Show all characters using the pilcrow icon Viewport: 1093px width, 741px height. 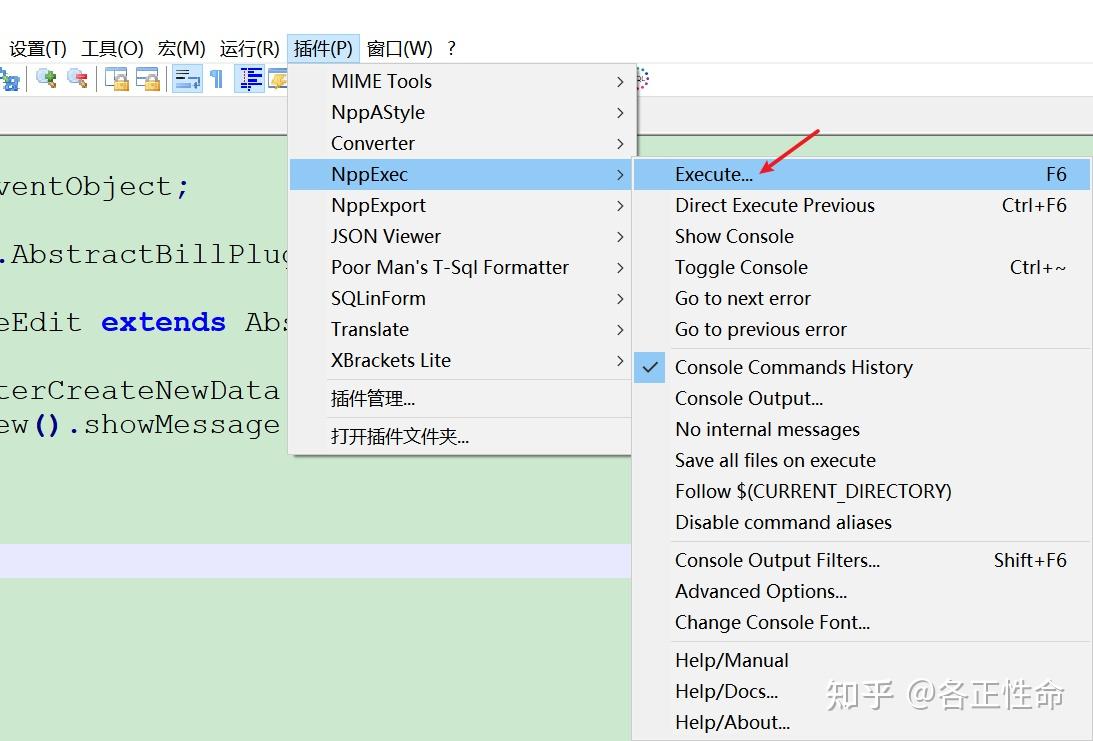[217, 79]
